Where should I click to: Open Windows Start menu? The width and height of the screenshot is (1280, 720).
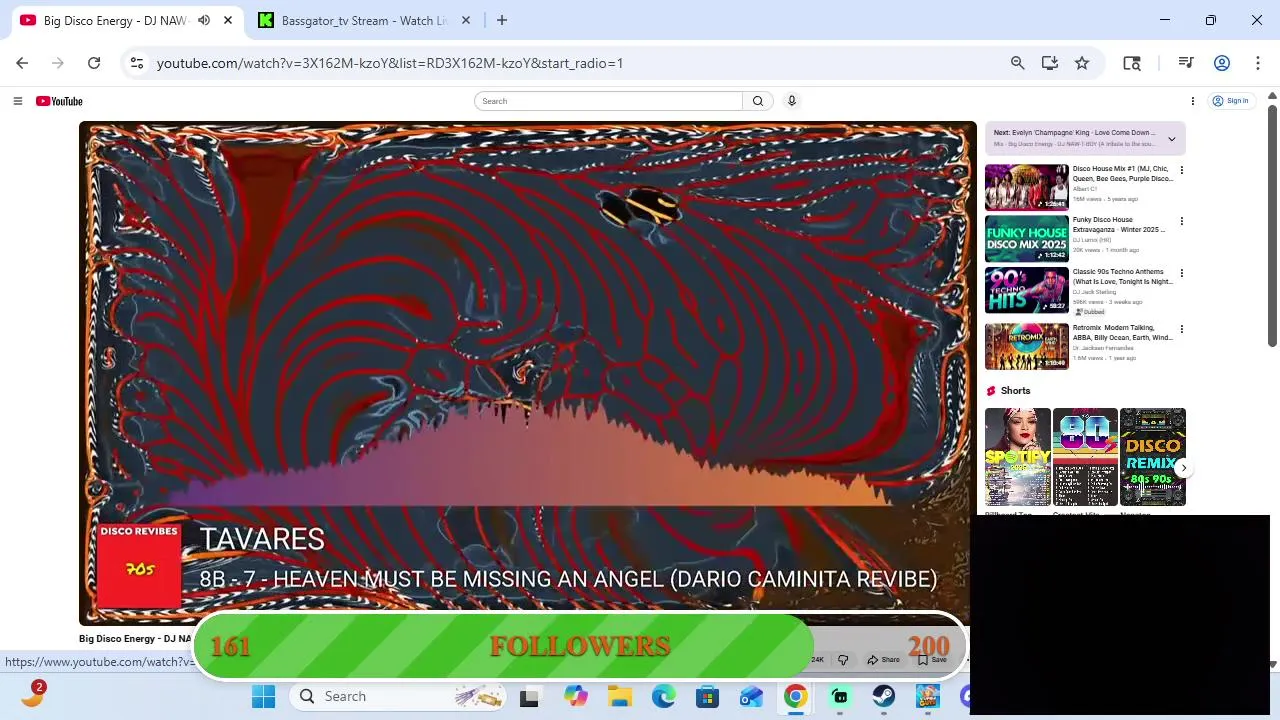click(264, 697)
